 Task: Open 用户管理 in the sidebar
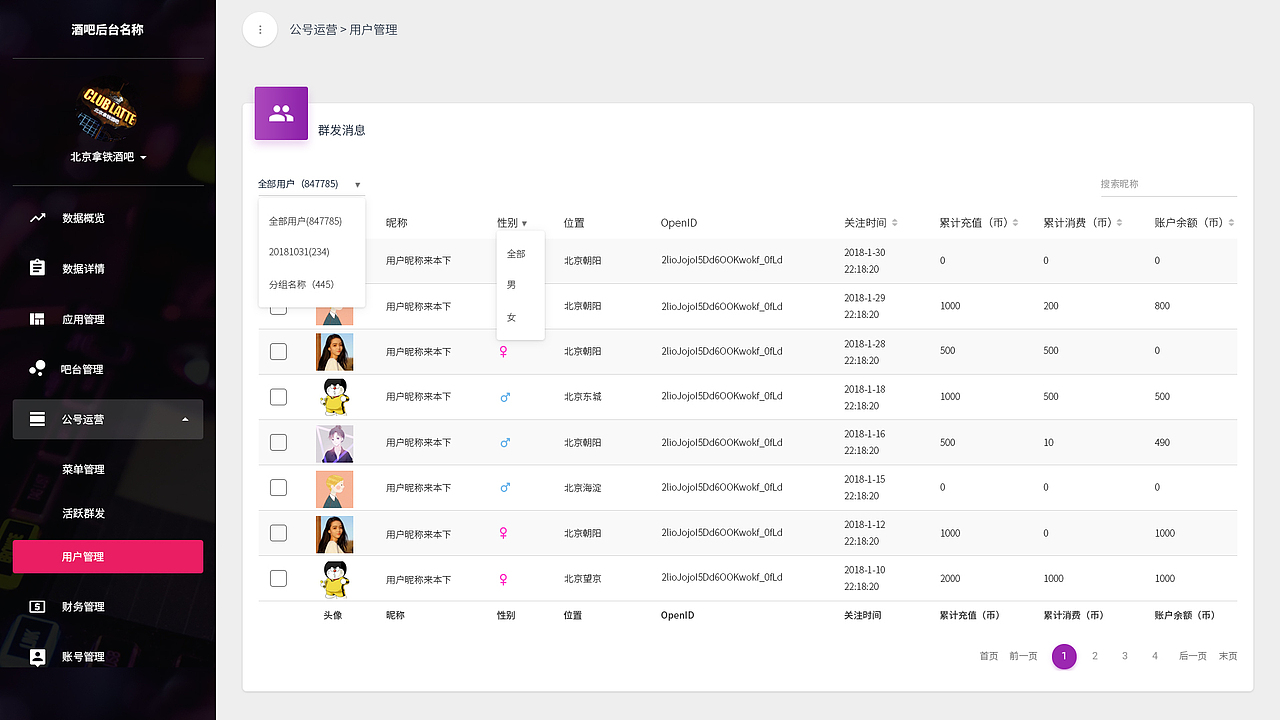click(x=108, y=557)
